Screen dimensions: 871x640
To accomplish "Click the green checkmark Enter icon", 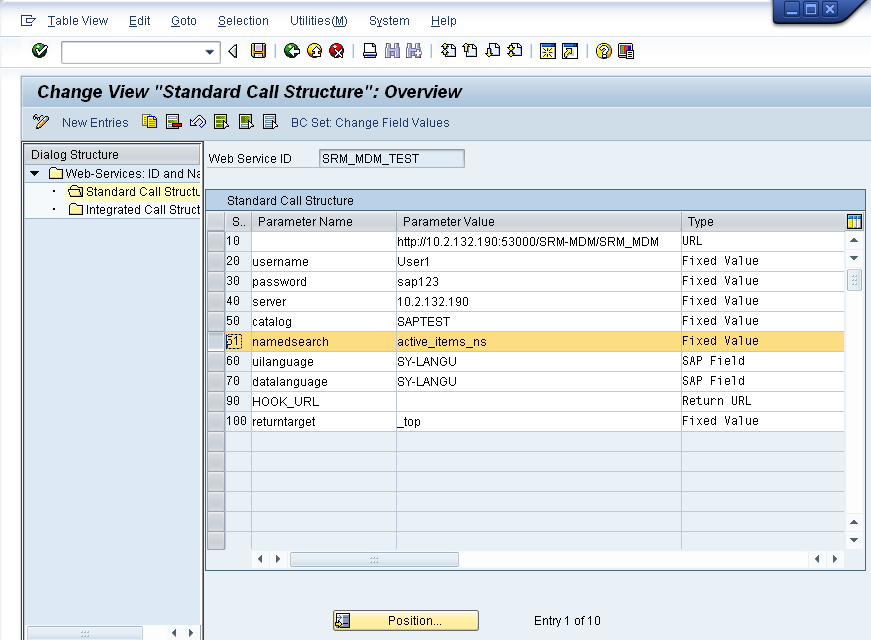I will point(39,51).
